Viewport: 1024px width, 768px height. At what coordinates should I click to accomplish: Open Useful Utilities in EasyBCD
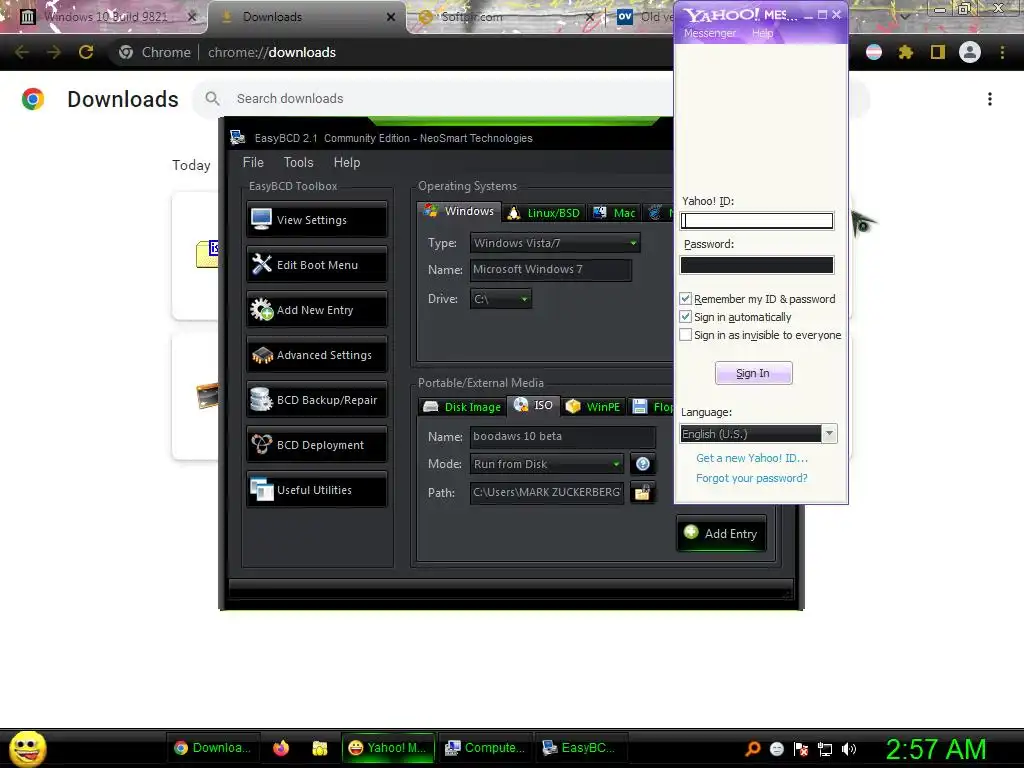tap(317, 490)
